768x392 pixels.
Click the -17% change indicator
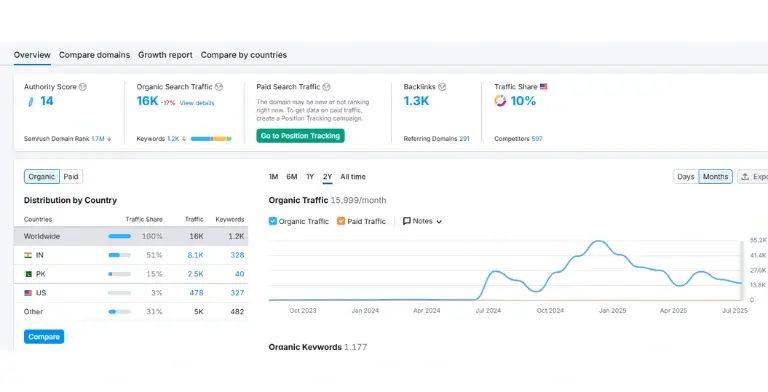tap(168, 103)
